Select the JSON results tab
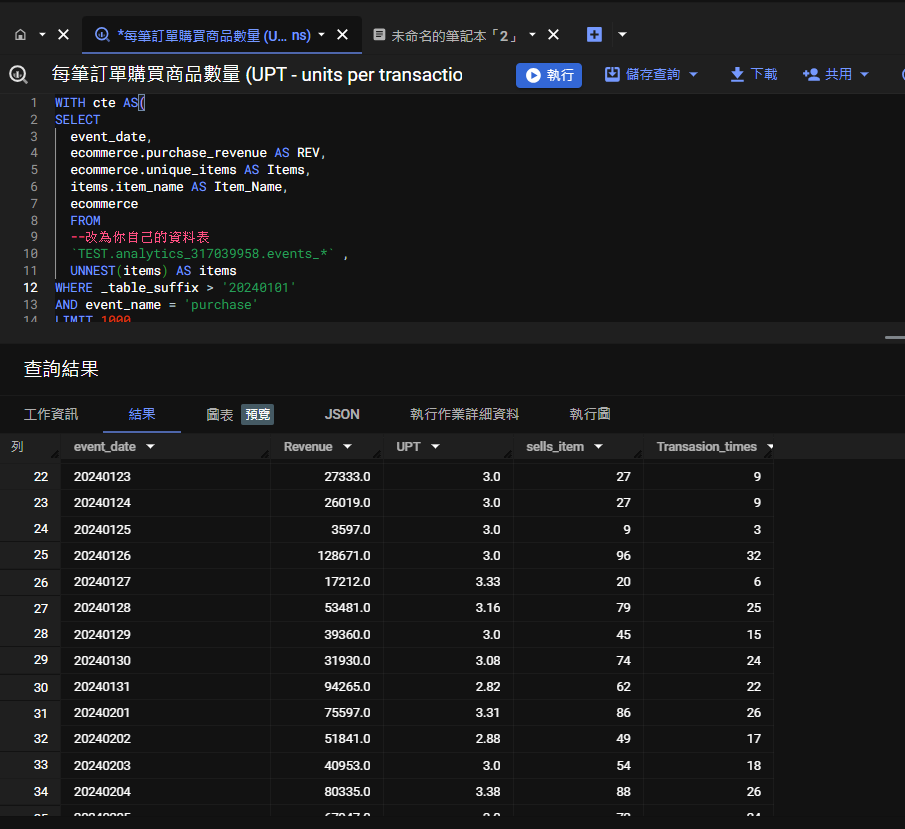905x829 pixels. tap(342, 414)
